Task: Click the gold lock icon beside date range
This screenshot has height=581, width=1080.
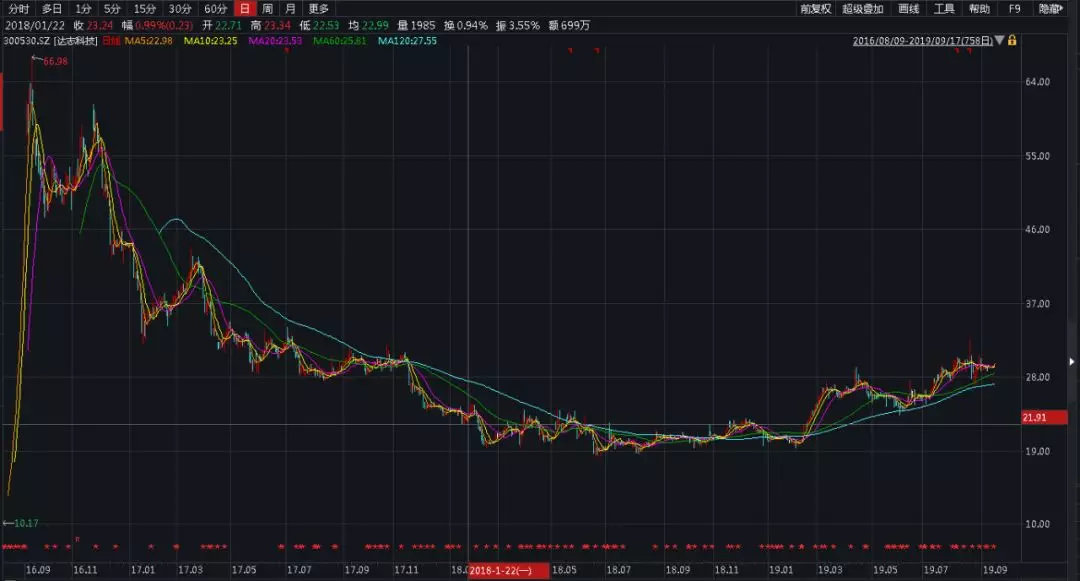Action: (x=1012, y=41)
